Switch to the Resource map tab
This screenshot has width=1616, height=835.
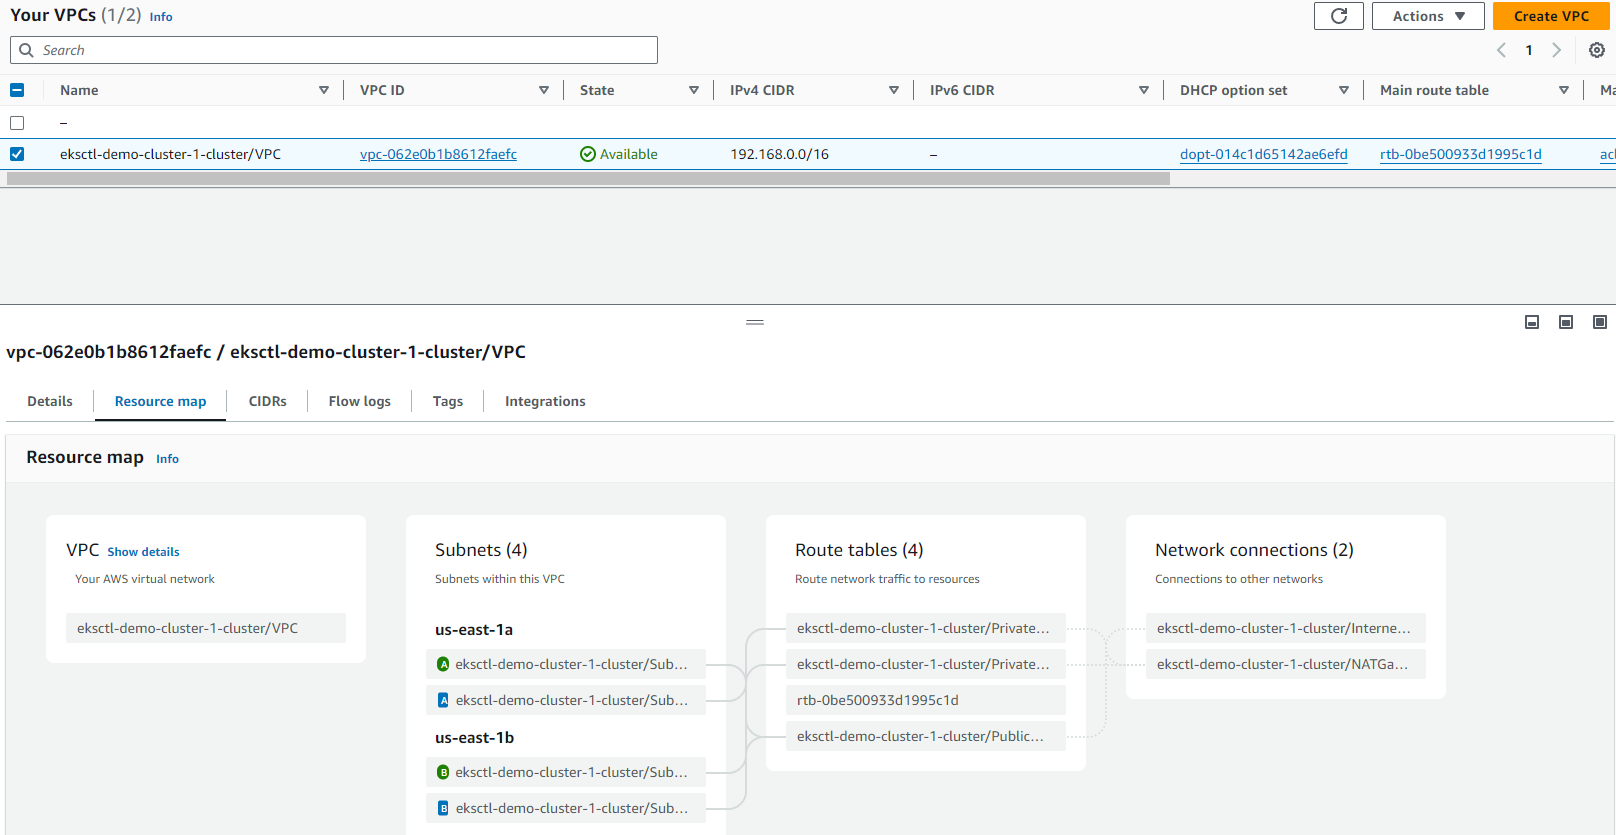tap(161, 401)
